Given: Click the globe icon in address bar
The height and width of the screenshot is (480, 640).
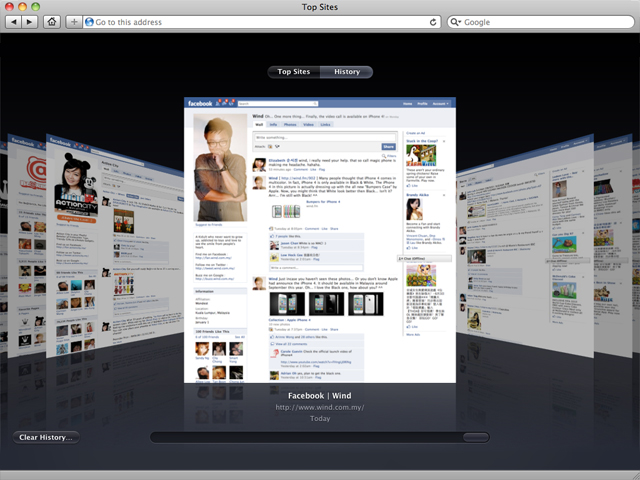Looking at the screenshot, I should (x=89, y=22).
